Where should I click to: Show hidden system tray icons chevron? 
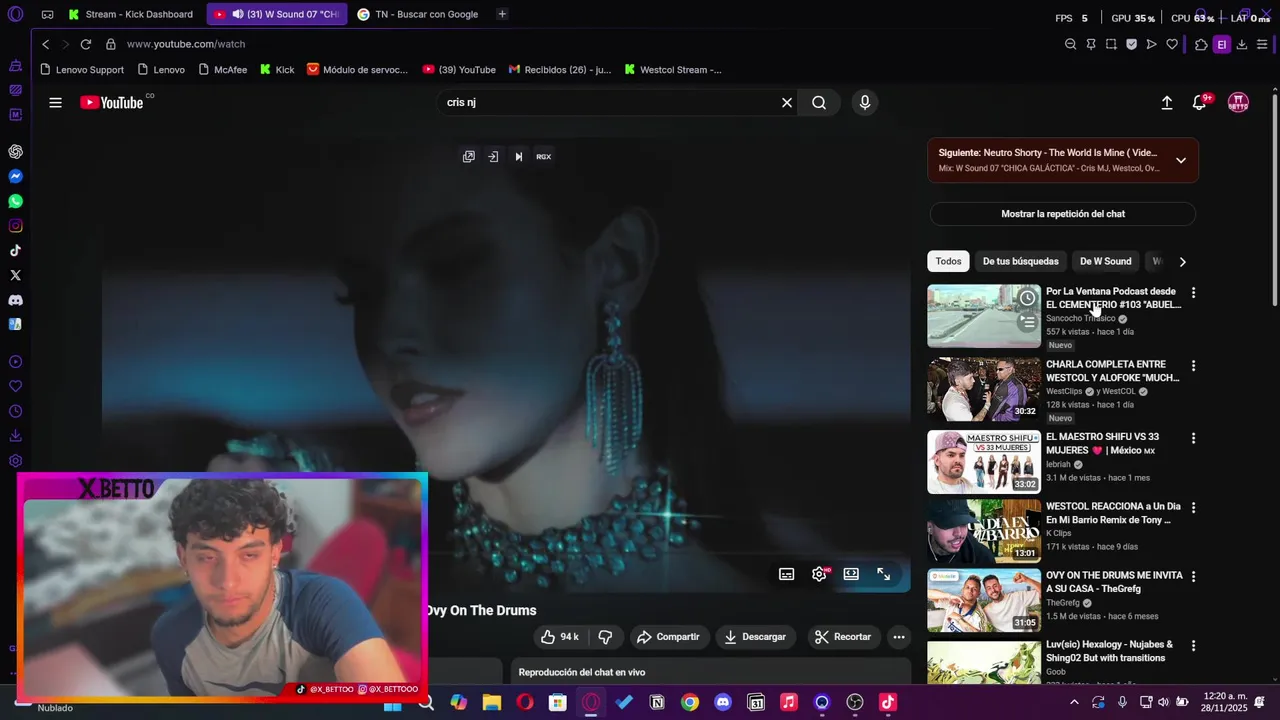pyautogui.click(x=1074, y=703)
